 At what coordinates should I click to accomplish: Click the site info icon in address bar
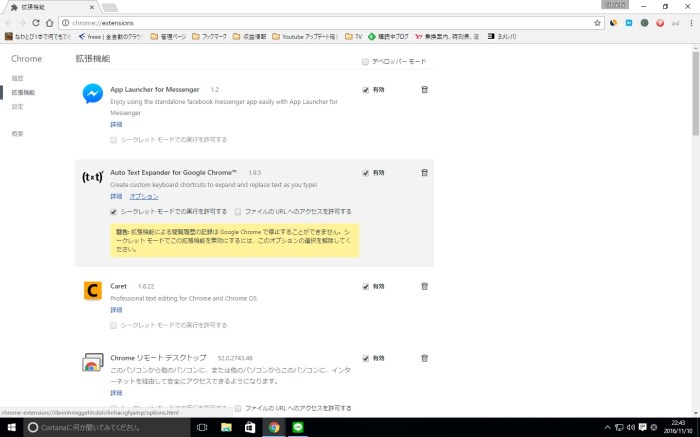point(65,23)
